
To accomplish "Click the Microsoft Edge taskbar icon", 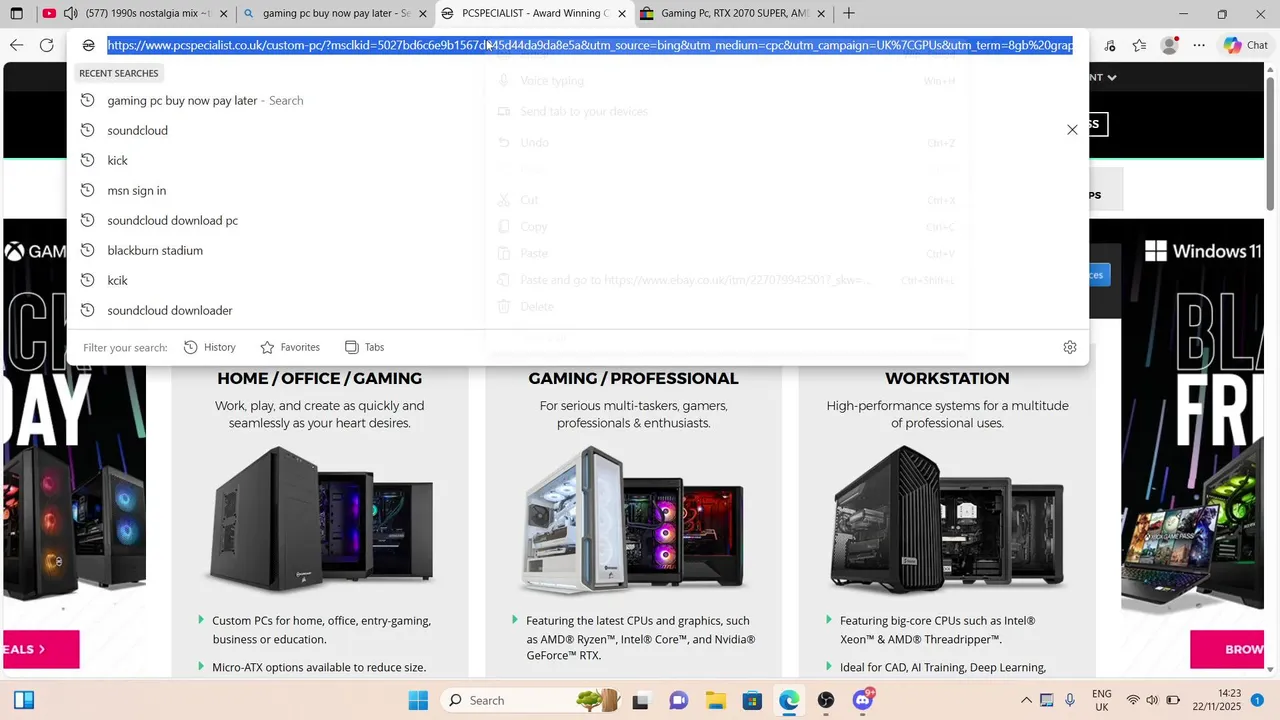I will [789, 700].
